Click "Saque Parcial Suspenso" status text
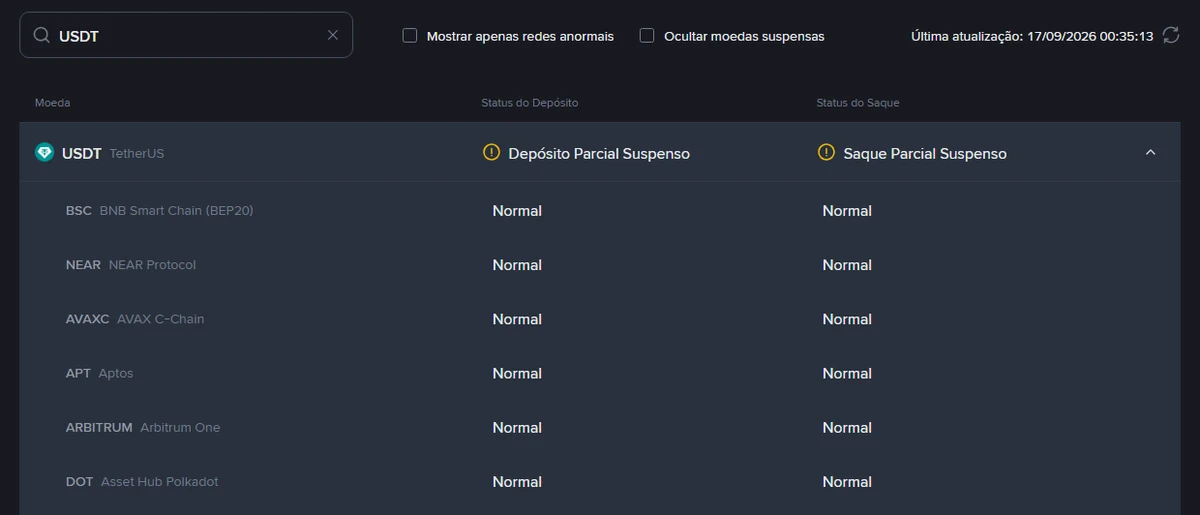 pyautogui.click(x=925, y=154)
